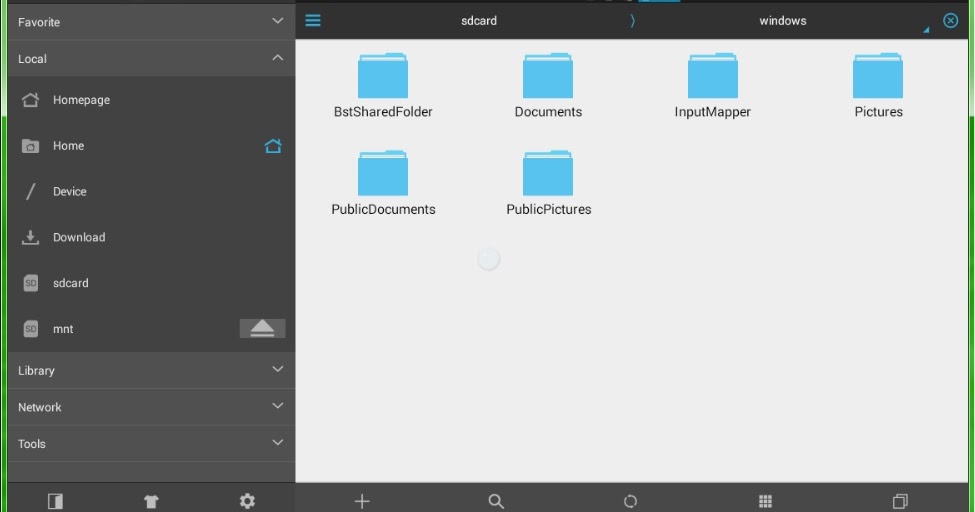The width and height of the screenshot is (975, 512).
Task: Click the PublicDocuments name label
Action: click(383, 210)
